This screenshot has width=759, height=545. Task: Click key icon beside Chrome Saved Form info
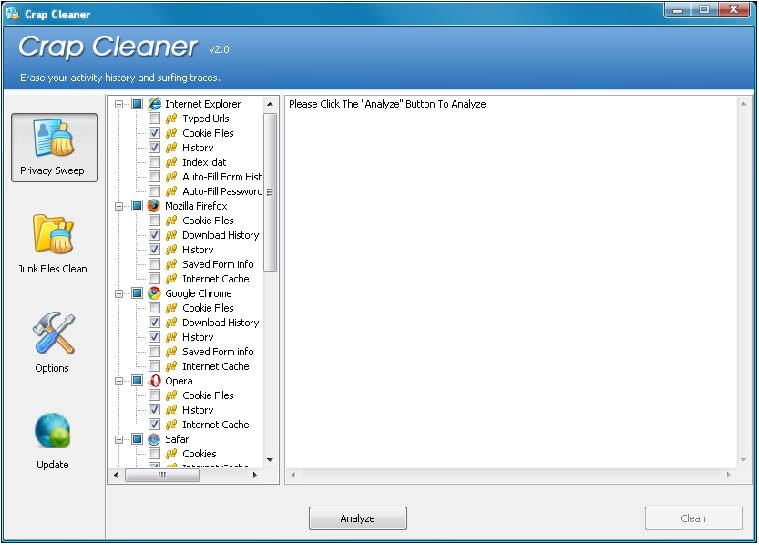point(171,351)
